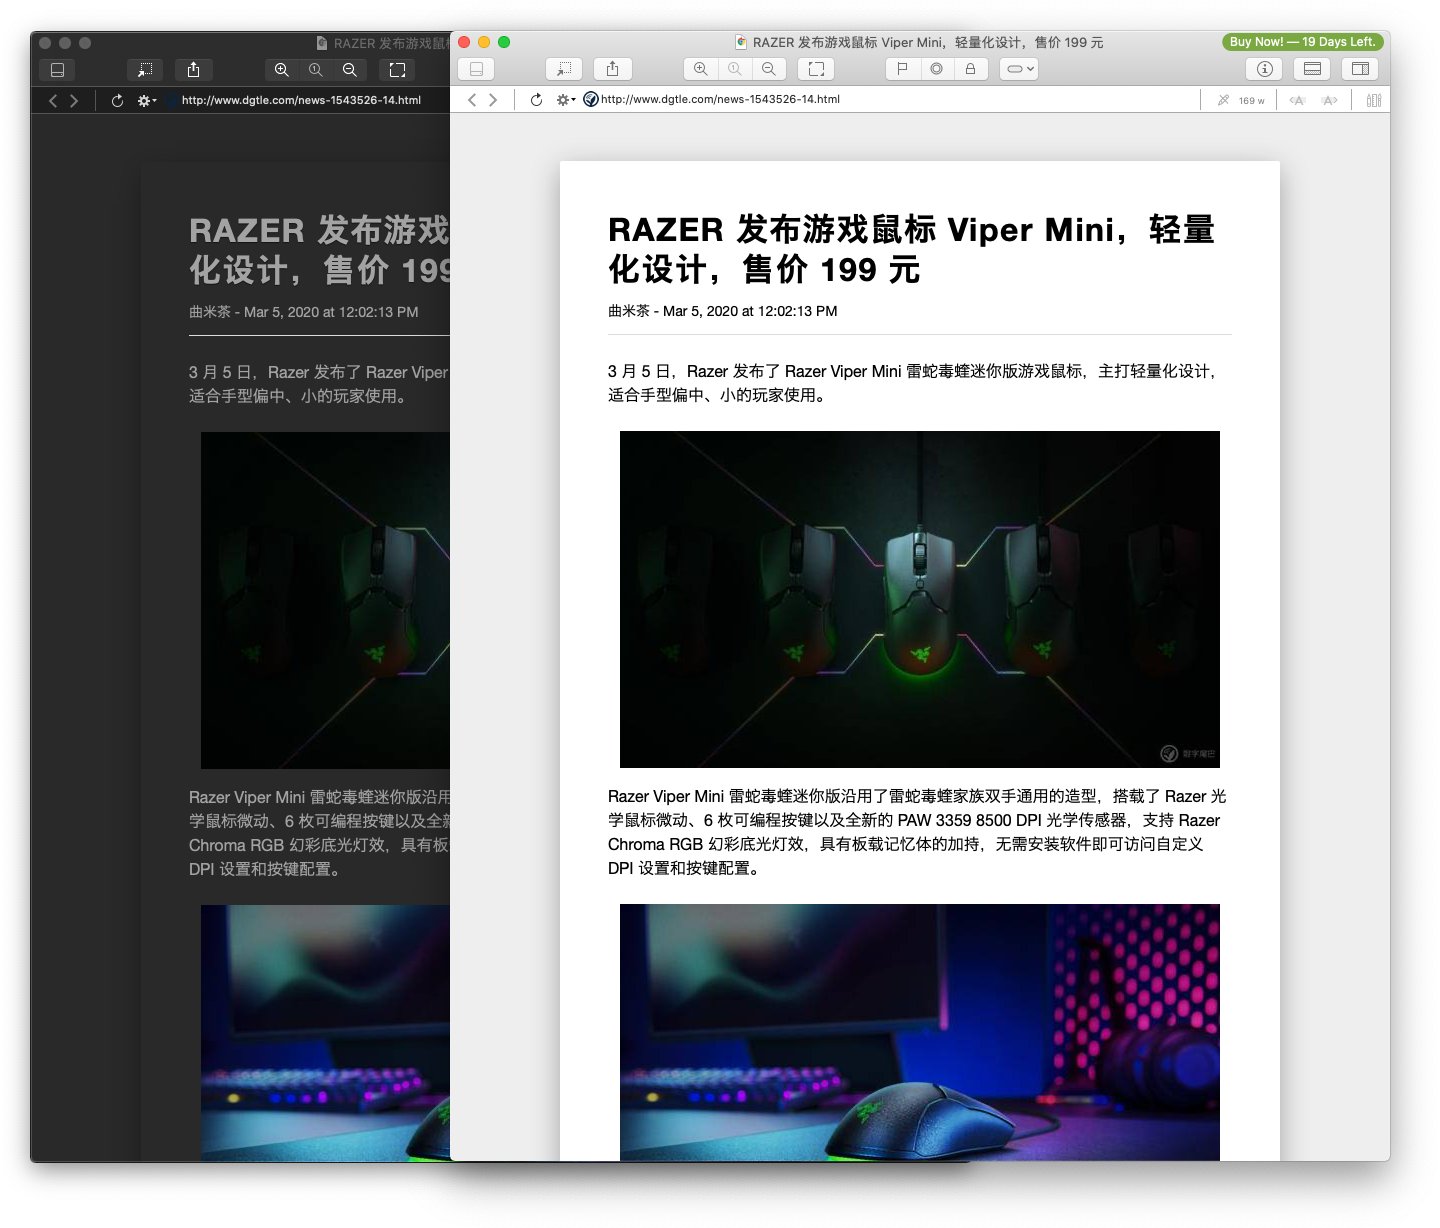Open the pill-shaped dropdown in the light window toolbar

(1018, 69)
